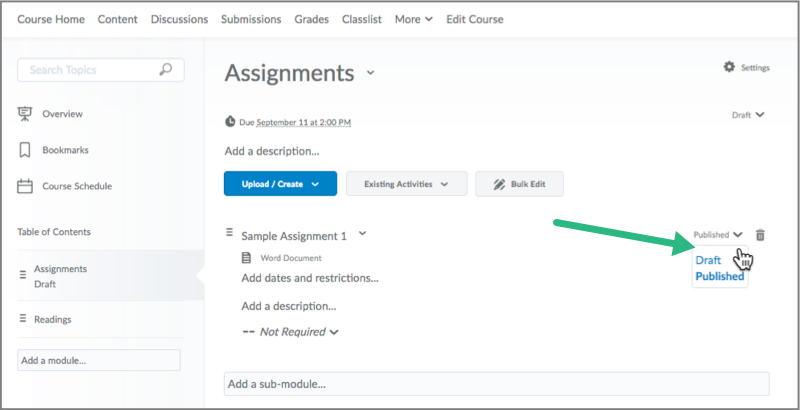Click Add a description under Sample Assignment

coord(289,306)
